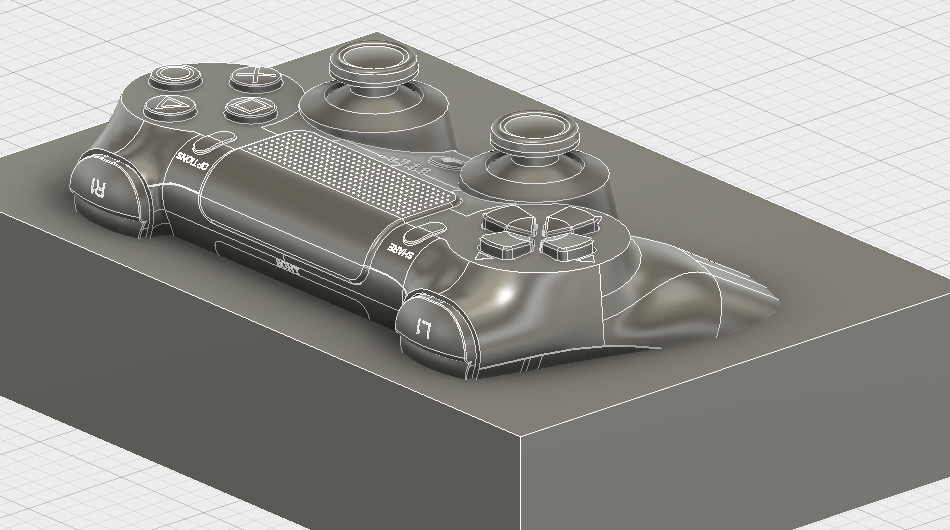
Task: Select the Cross face button on the controller
Action: pyautogui.click(x=256, y=78)
